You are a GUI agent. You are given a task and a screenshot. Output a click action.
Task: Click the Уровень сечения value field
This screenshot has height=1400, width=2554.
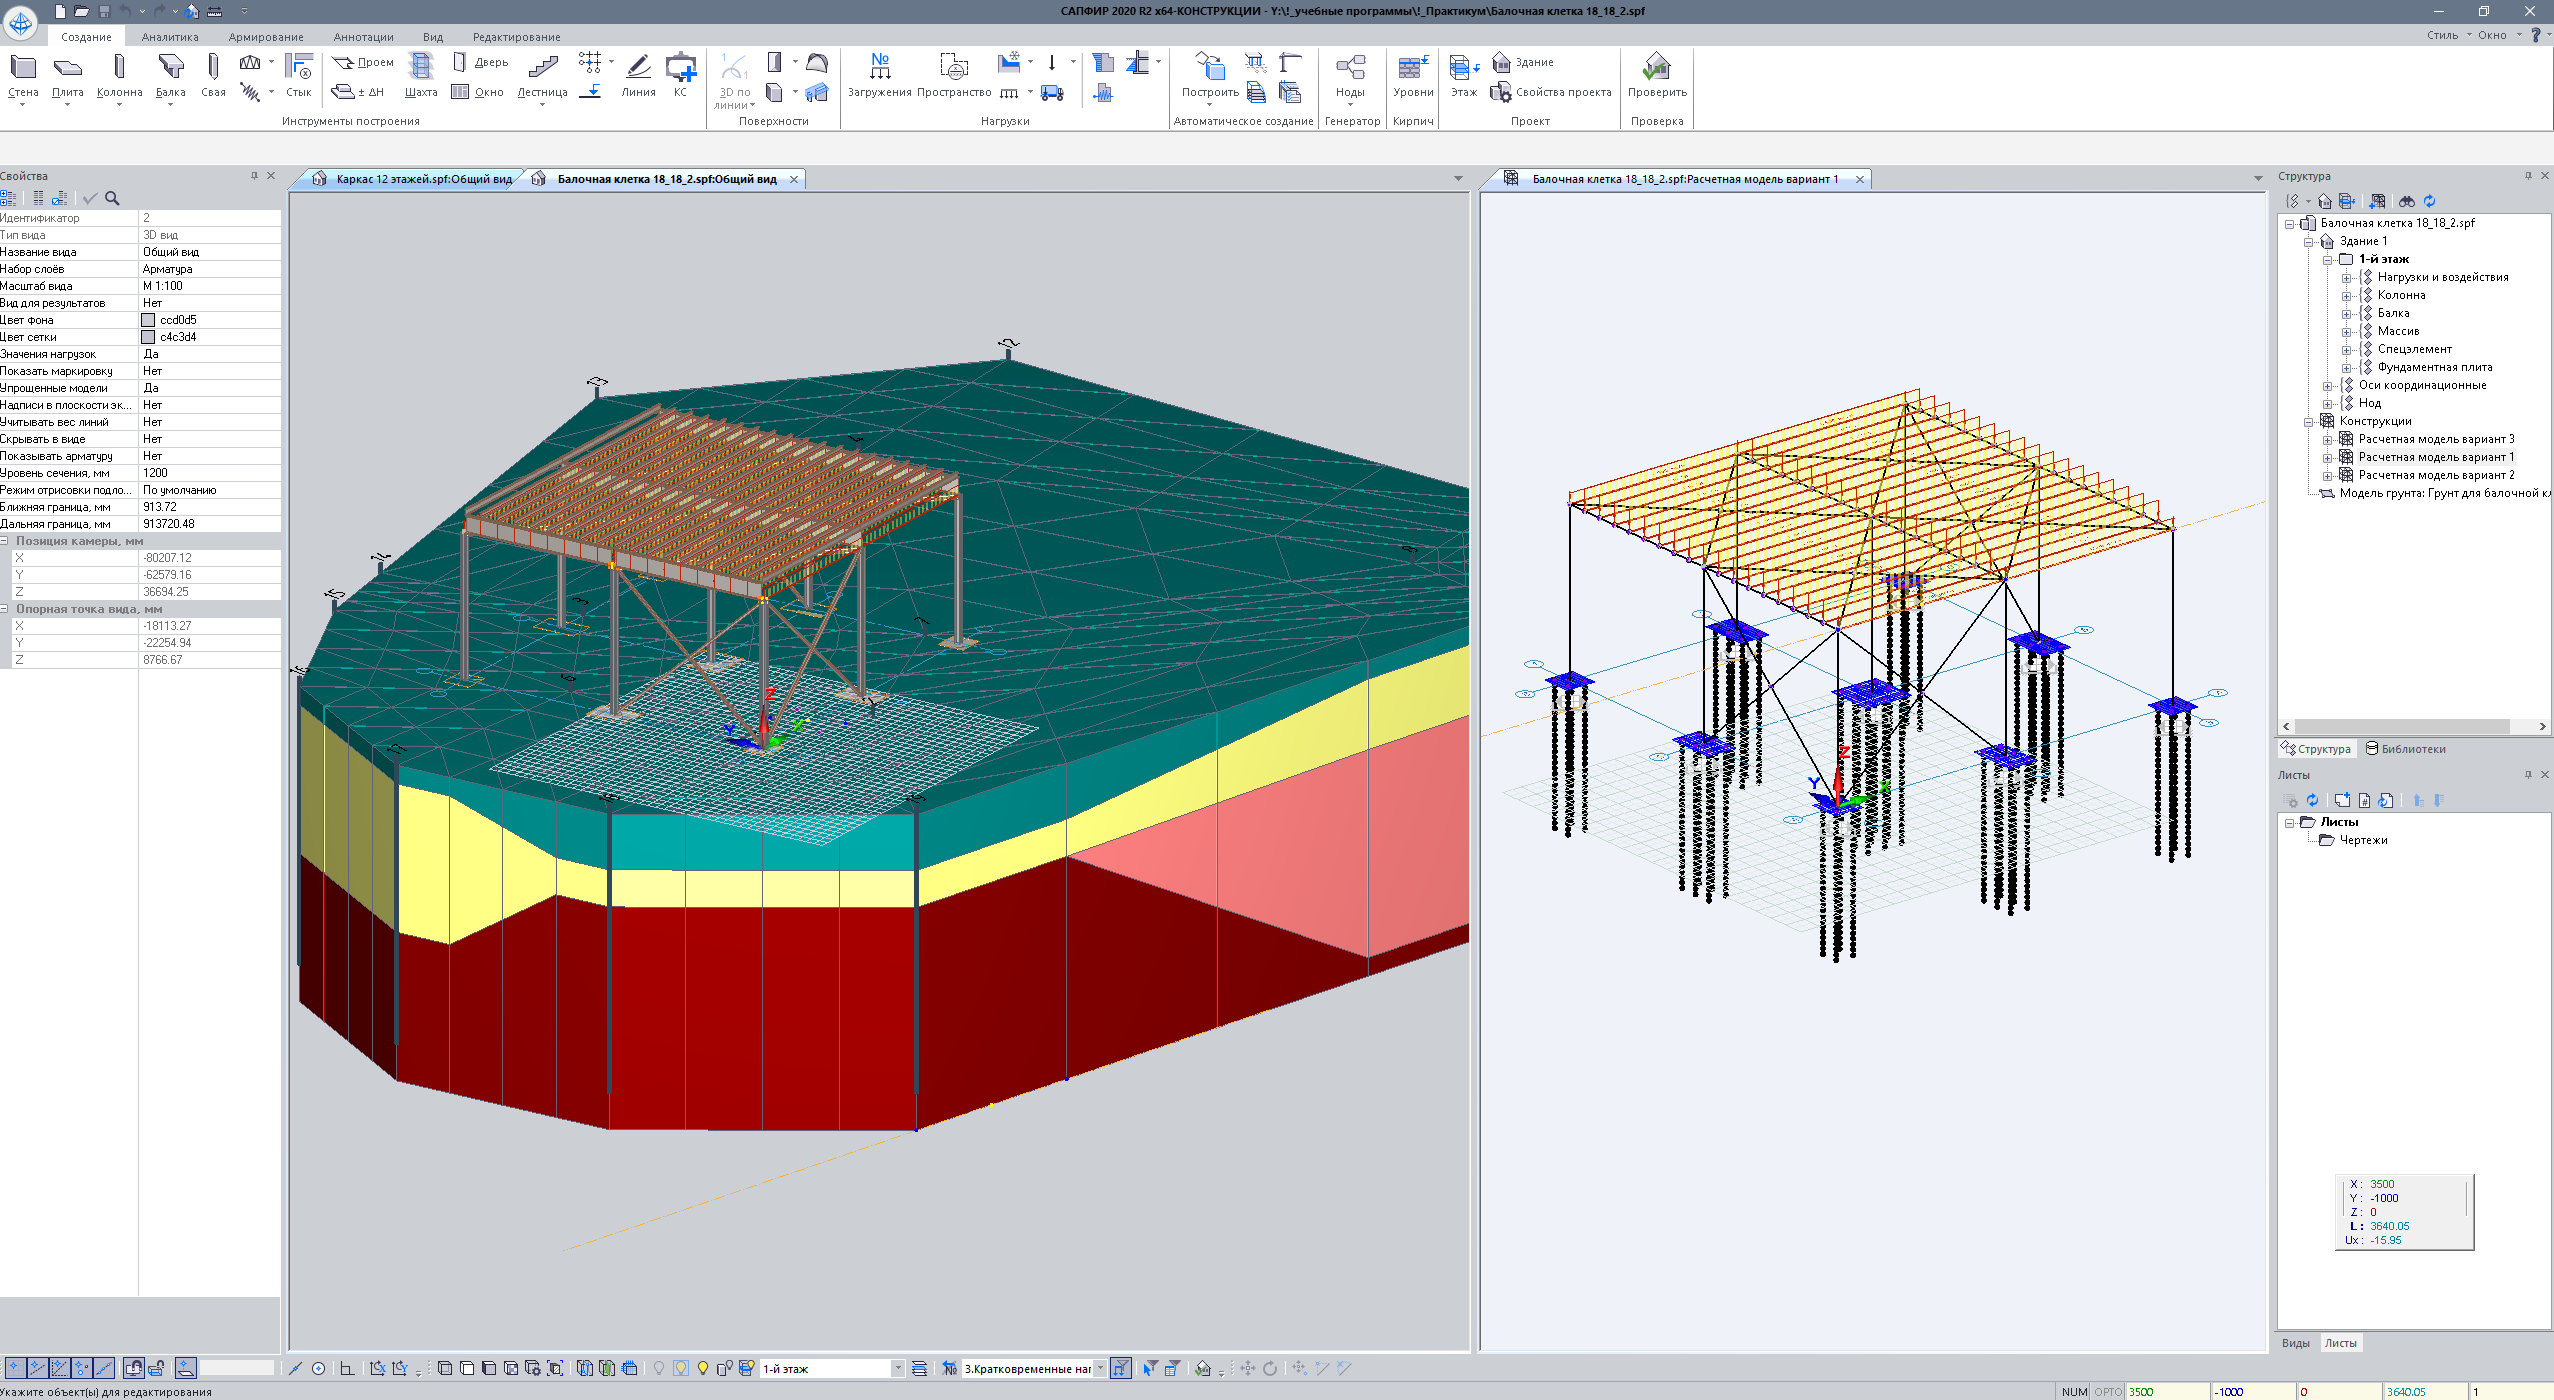click(209, 473)
